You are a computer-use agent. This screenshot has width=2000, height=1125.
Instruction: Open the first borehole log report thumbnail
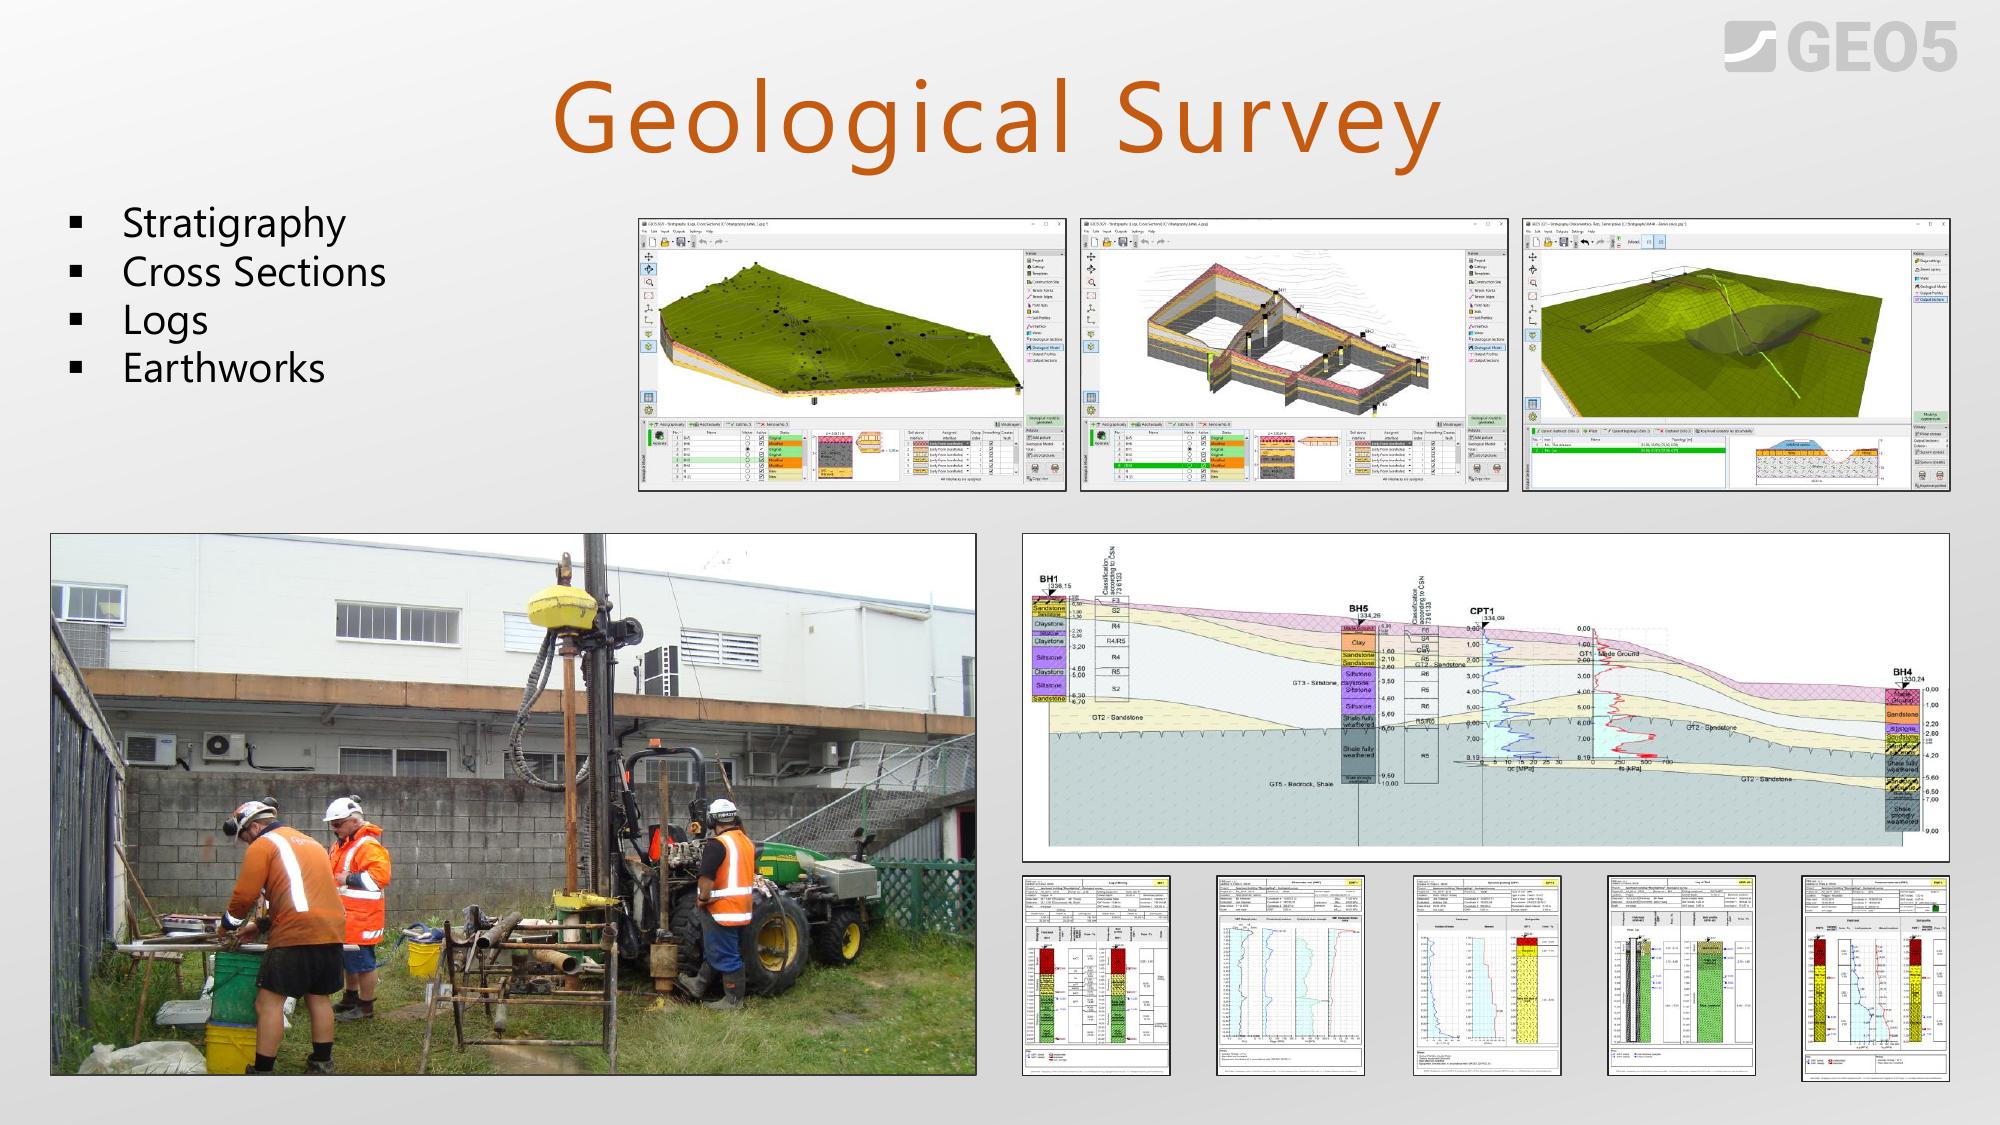click(x=1096, y=976)
